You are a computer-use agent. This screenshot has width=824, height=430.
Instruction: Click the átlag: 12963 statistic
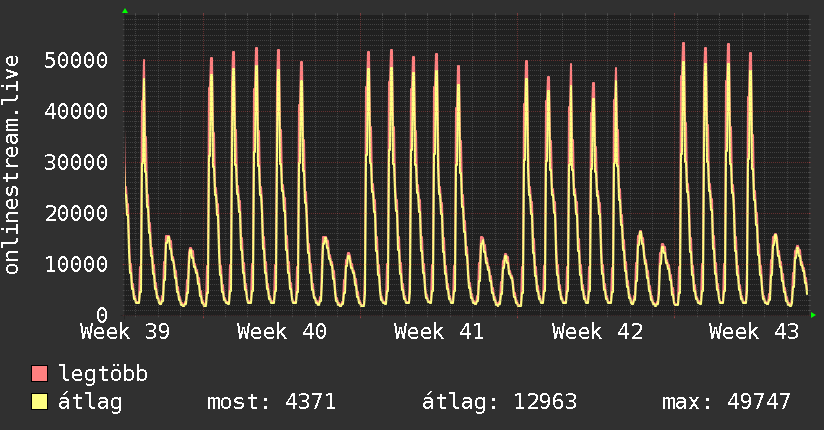click(x=499, y=402)
